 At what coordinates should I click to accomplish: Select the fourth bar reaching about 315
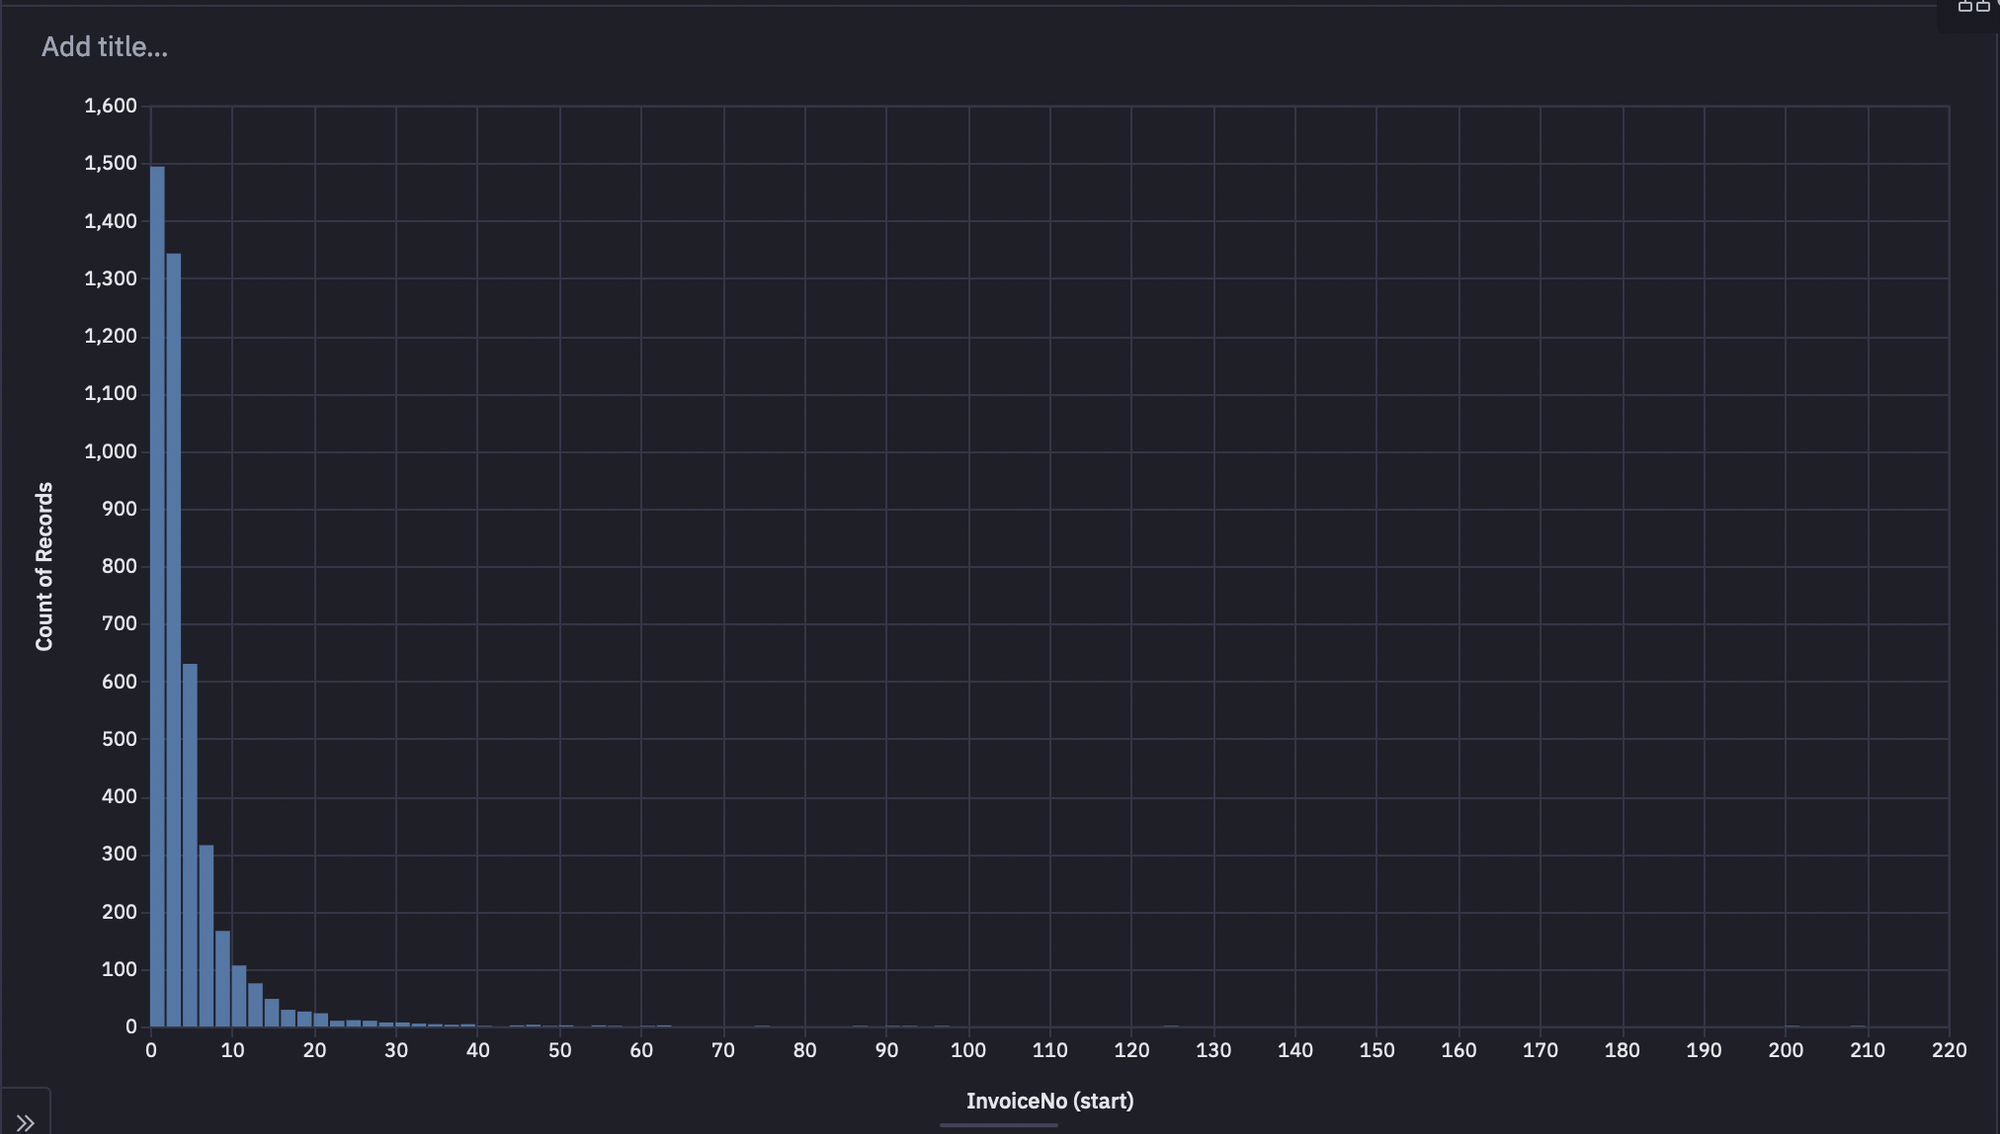(206, 935)
